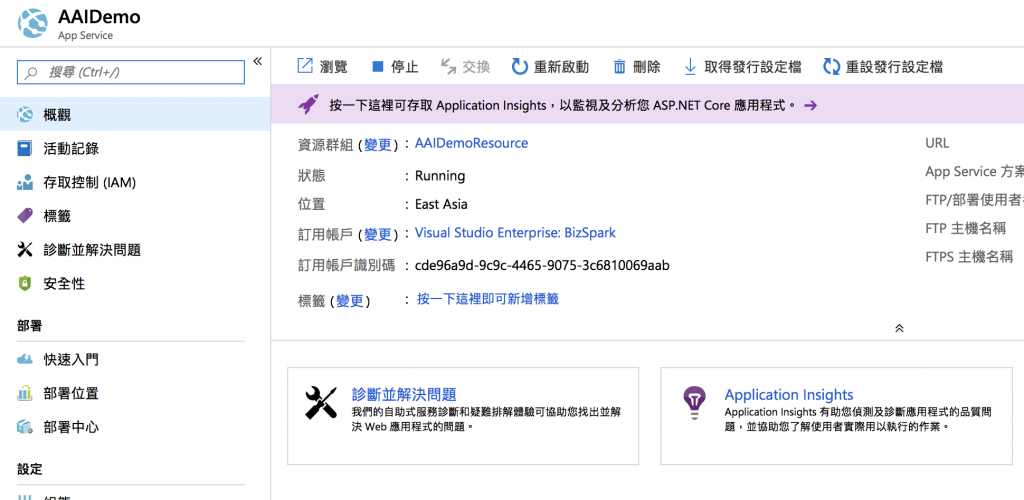
Task: Click the wrench and screwdriver card icon
Action: coord(321,402)
